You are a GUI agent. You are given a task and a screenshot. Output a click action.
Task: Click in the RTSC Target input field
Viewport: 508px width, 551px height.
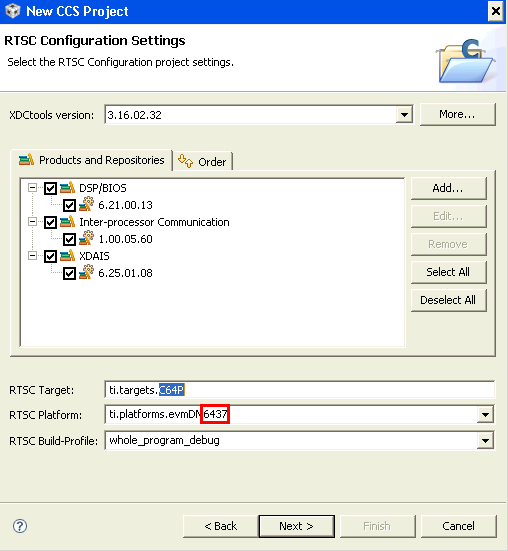pos(299,390)
